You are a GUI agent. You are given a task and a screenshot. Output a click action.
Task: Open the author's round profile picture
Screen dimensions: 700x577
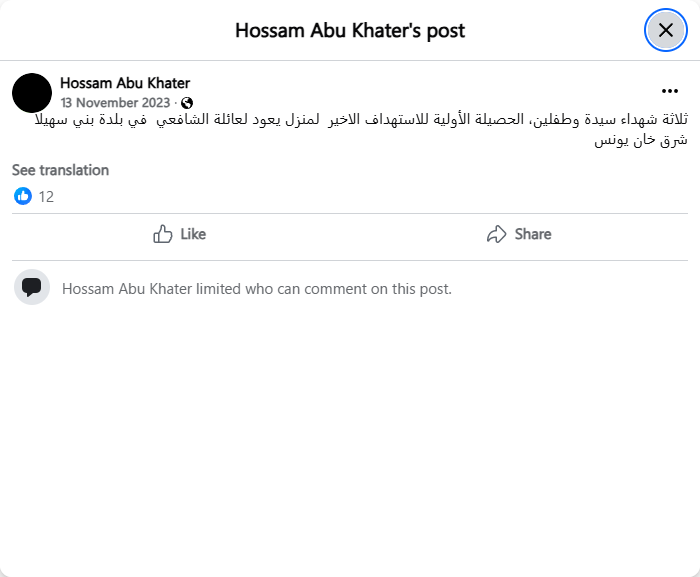tap(32, 92)
